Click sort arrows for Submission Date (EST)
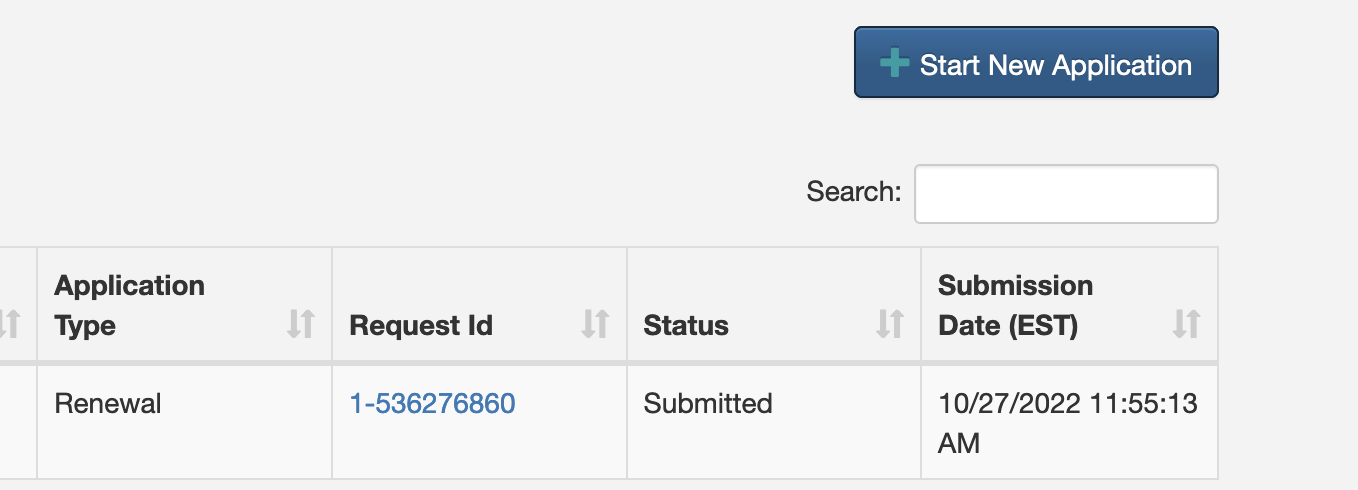This screenshot has width=1358, height=490. click(1186, 323)
